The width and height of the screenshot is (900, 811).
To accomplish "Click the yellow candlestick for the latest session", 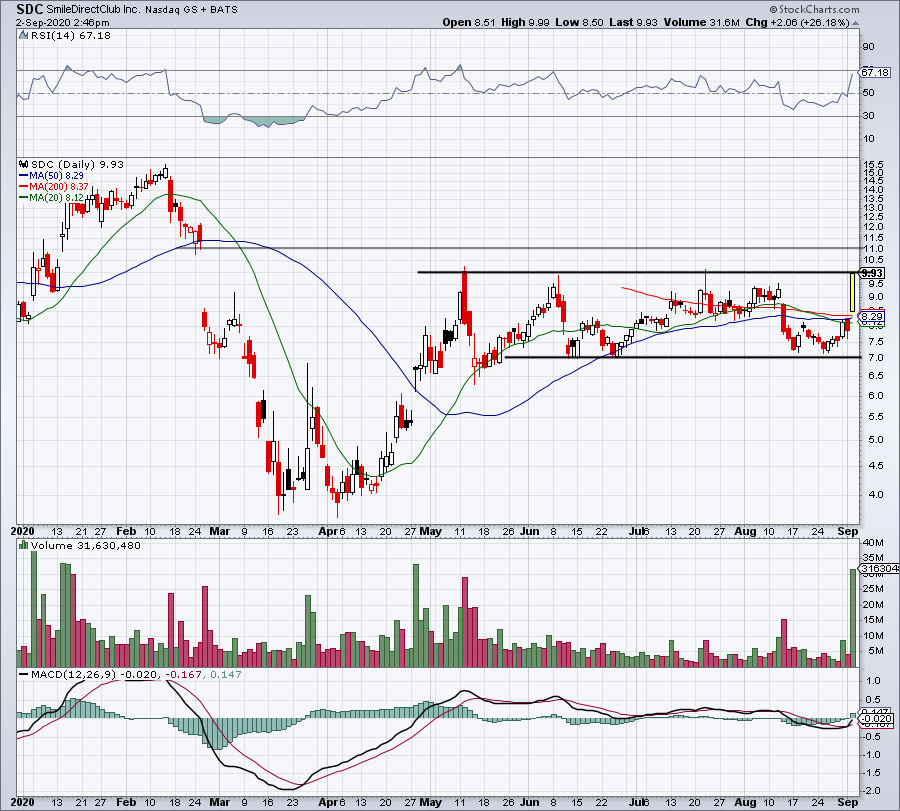I will [x=853, y=293].
